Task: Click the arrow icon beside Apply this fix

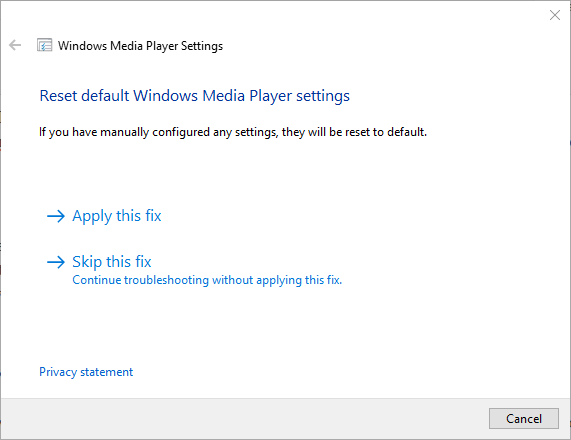Action: tap(56, 216)
